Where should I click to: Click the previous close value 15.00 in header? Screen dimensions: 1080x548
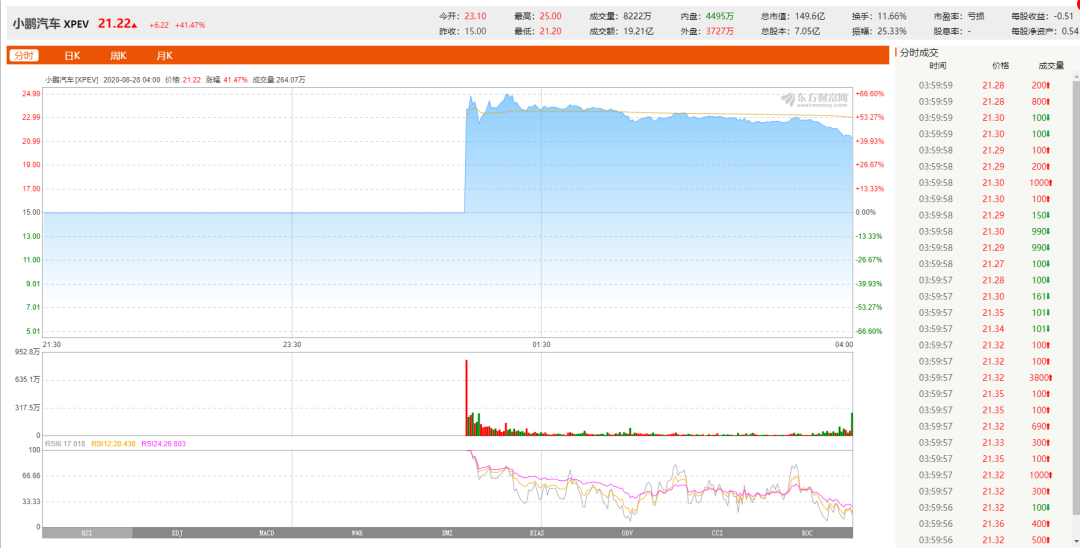475,31
